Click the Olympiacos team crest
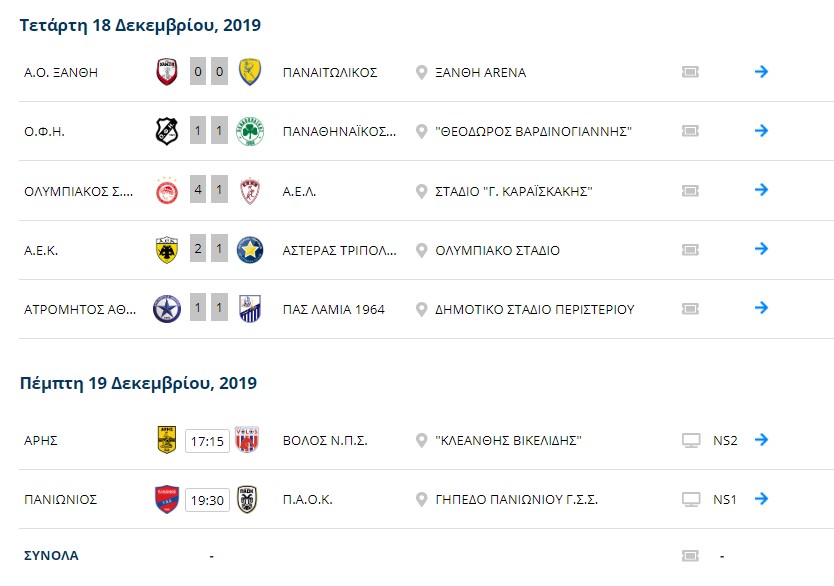 coord(167,190)
